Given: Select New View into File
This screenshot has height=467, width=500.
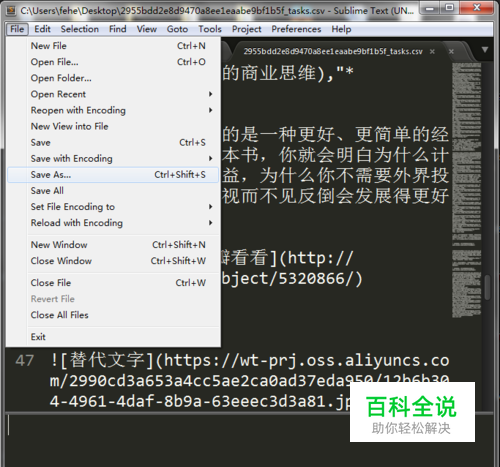Looking at the screenshot, I should click(113, 126).
